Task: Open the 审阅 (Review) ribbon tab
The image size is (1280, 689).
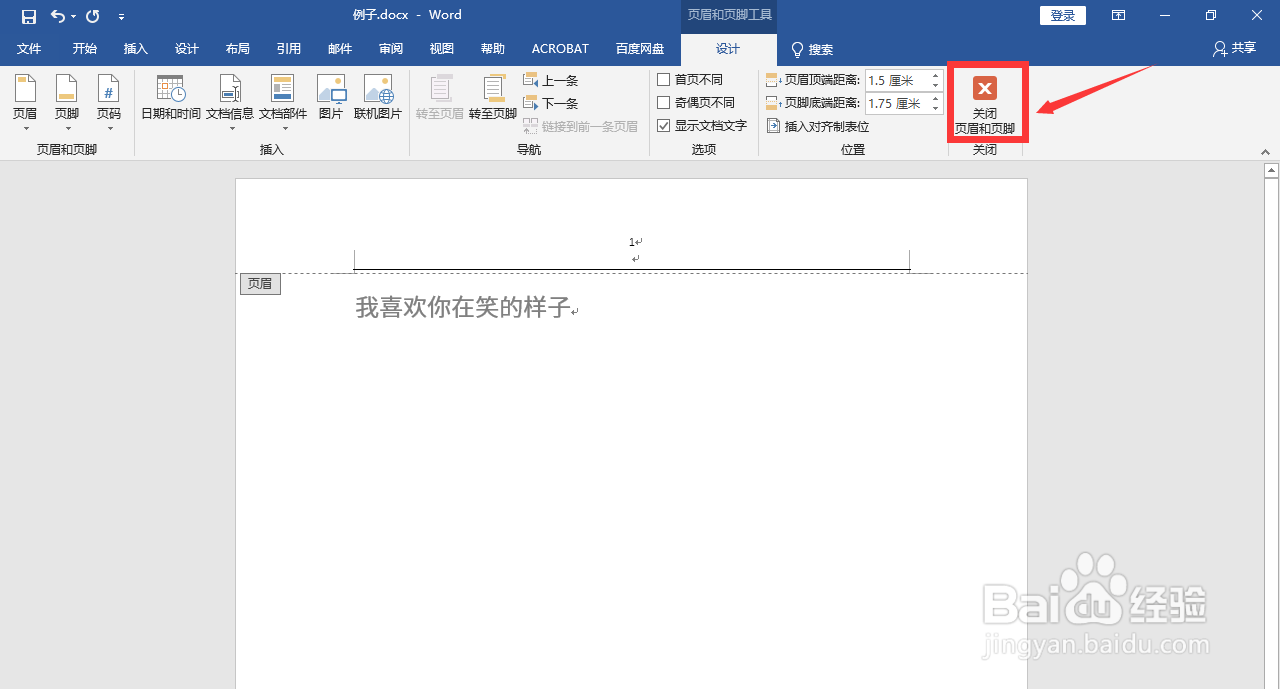Action: pos(390,48)
